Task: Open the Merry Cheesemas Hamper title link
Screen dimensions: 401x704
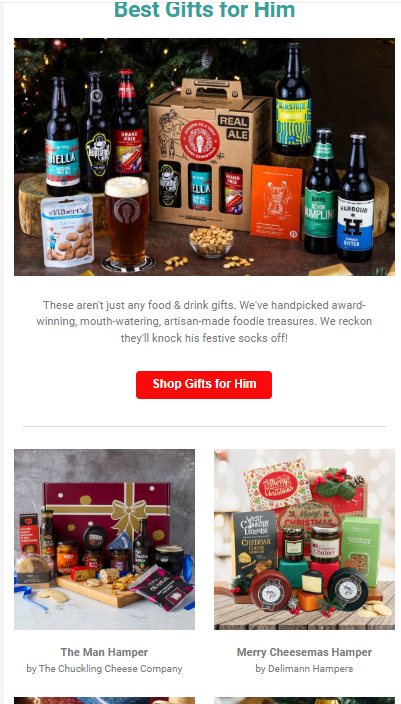Action: 304,652
